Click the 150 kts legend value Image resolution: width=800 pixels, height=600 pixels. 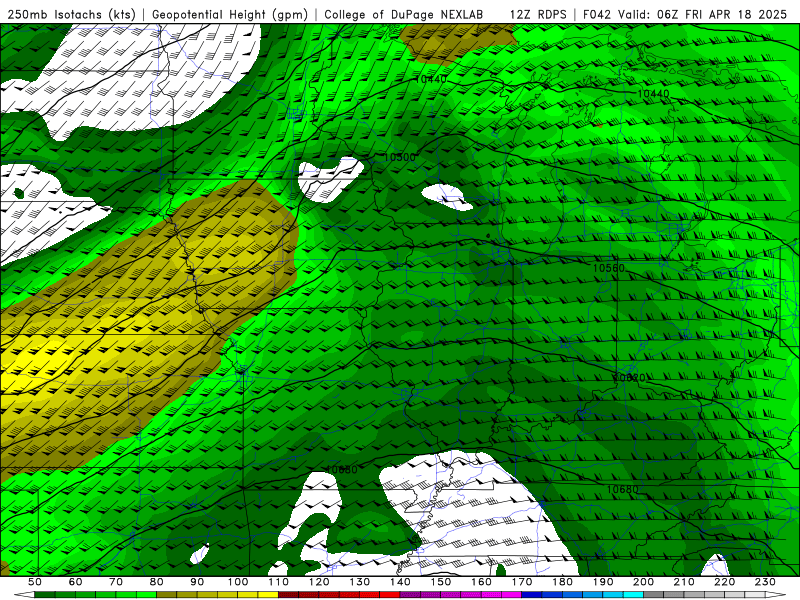pos(441,582)
